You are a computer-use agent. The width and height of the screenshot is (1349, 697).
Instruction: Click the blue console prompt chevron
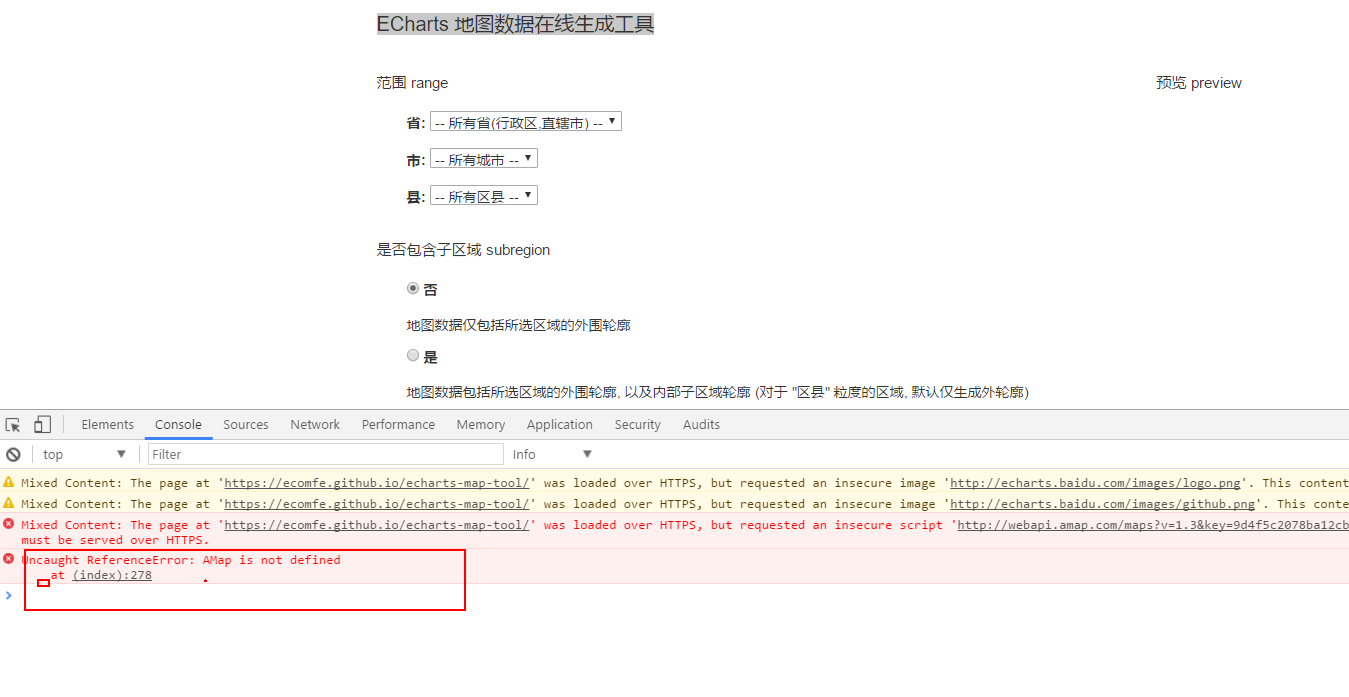(x=9, y=595)
